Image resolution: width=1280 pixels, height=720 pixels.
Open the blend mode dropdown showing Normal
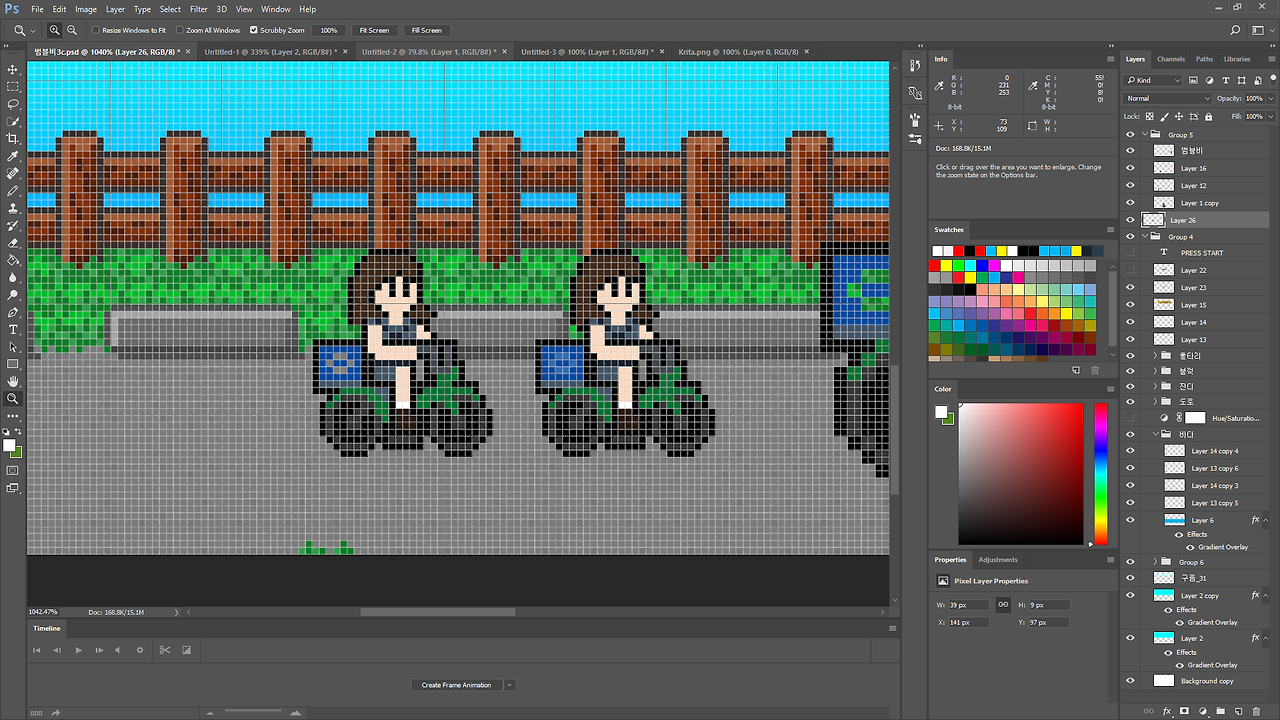coord(1166,97)
